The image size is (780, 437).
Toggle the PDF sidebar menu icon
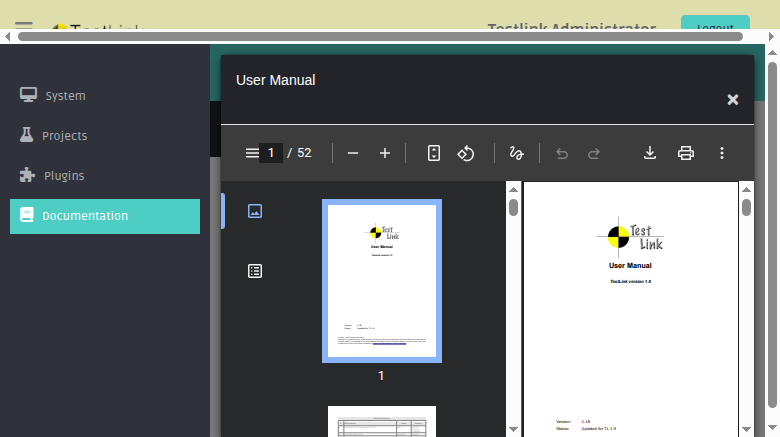(x=252, y=153)
